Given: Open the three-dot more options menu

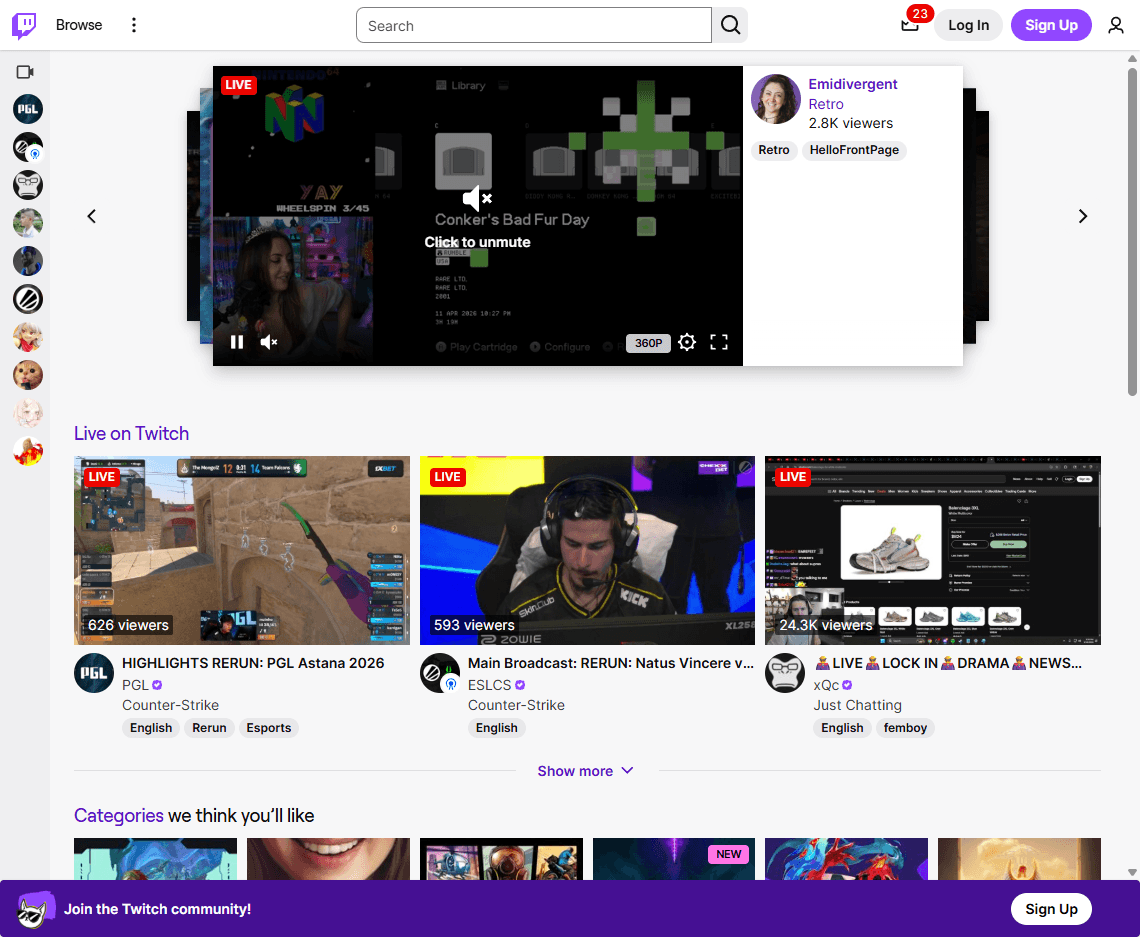Looking at the screenshot, I should pyautogui.click(x=133, y=25).
